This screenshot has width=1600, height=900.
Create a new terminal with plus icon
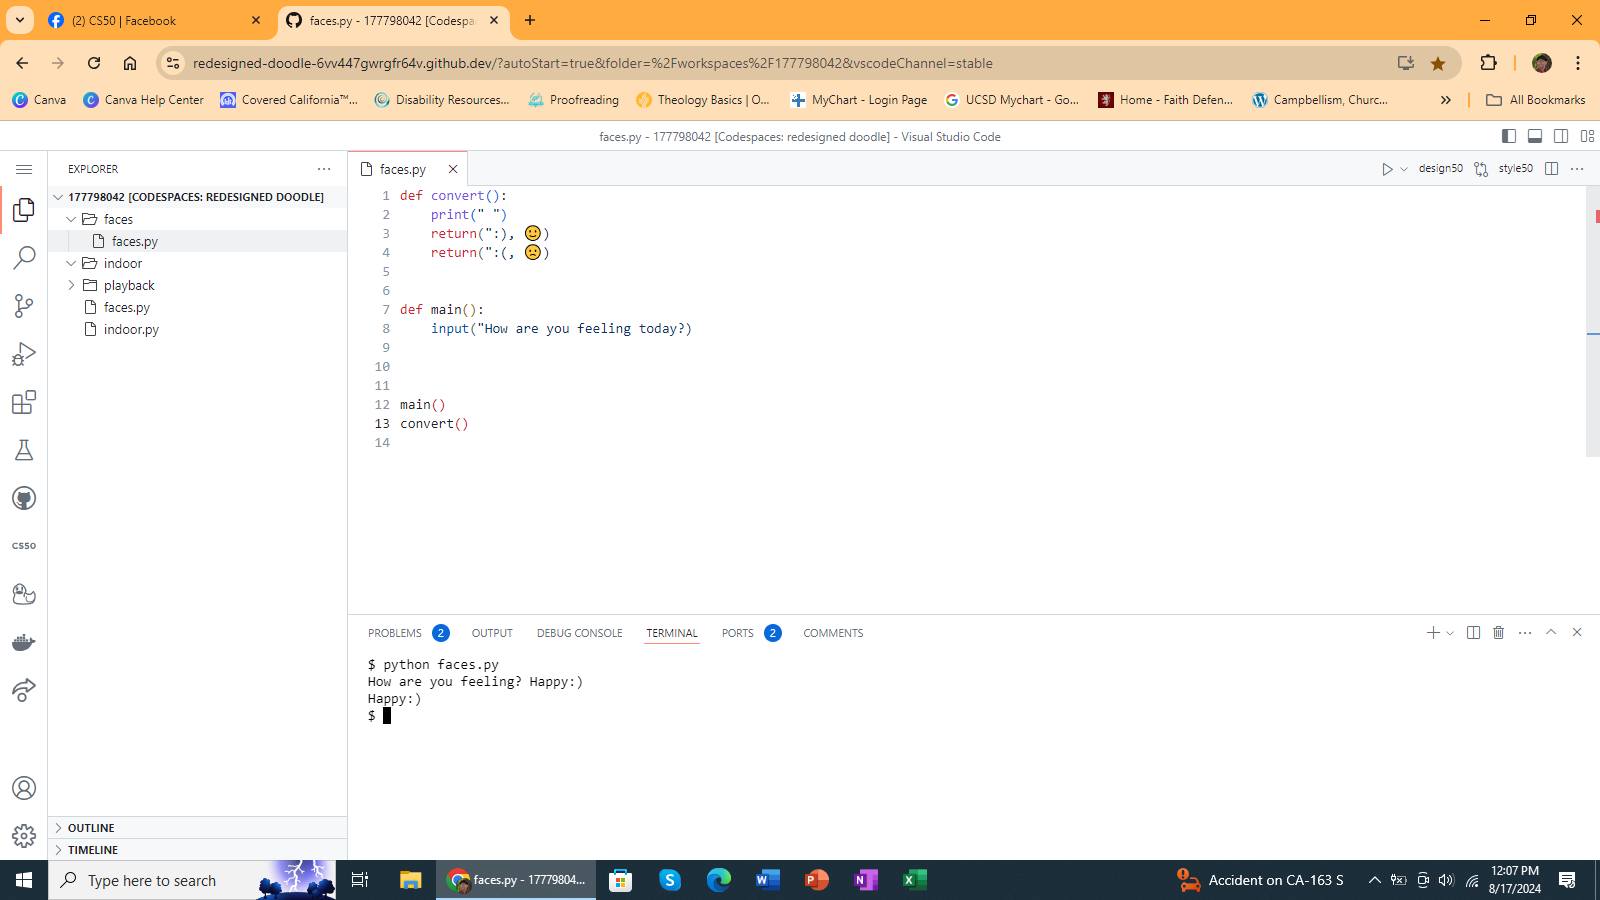tap(1433, 632)
